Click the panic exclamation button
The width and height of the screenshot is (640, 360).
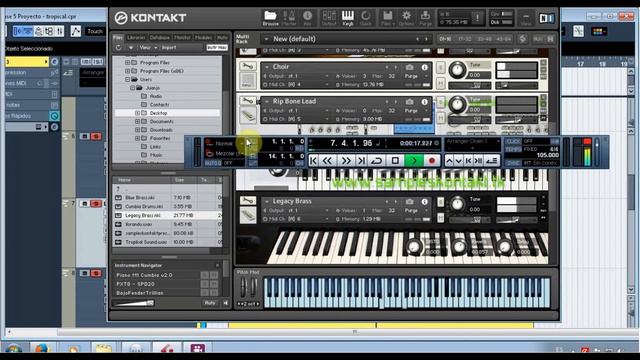pyautogui.click(x=477, y=18)
